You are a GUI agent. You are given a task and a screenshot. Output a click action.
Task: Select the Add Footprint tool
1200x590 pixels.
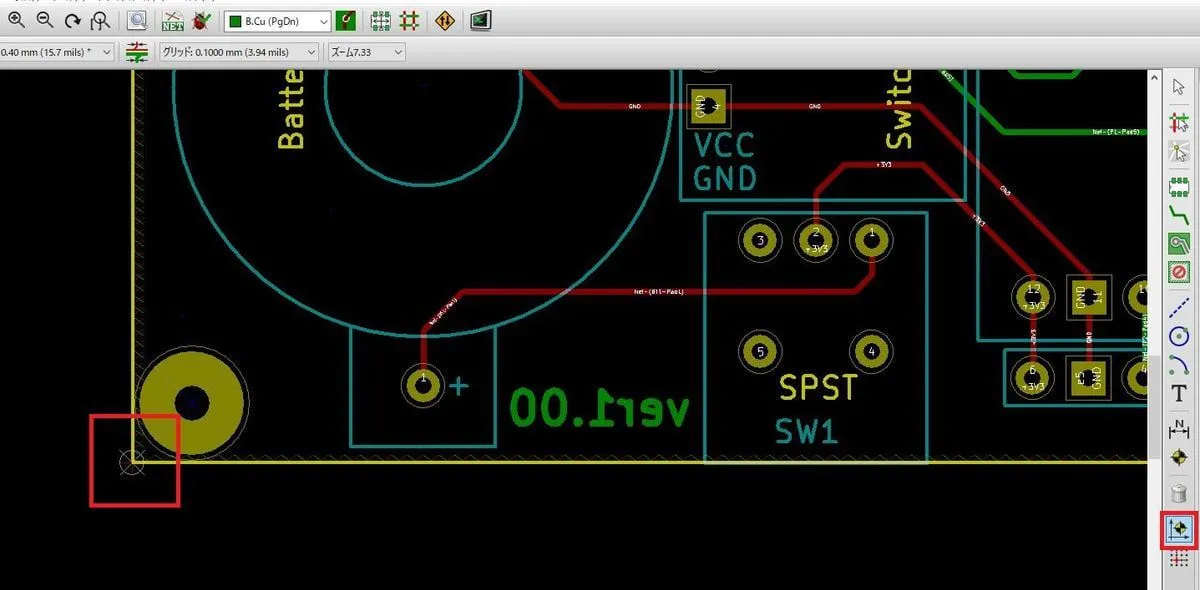pyautogui.click(x=1179, y=187)
